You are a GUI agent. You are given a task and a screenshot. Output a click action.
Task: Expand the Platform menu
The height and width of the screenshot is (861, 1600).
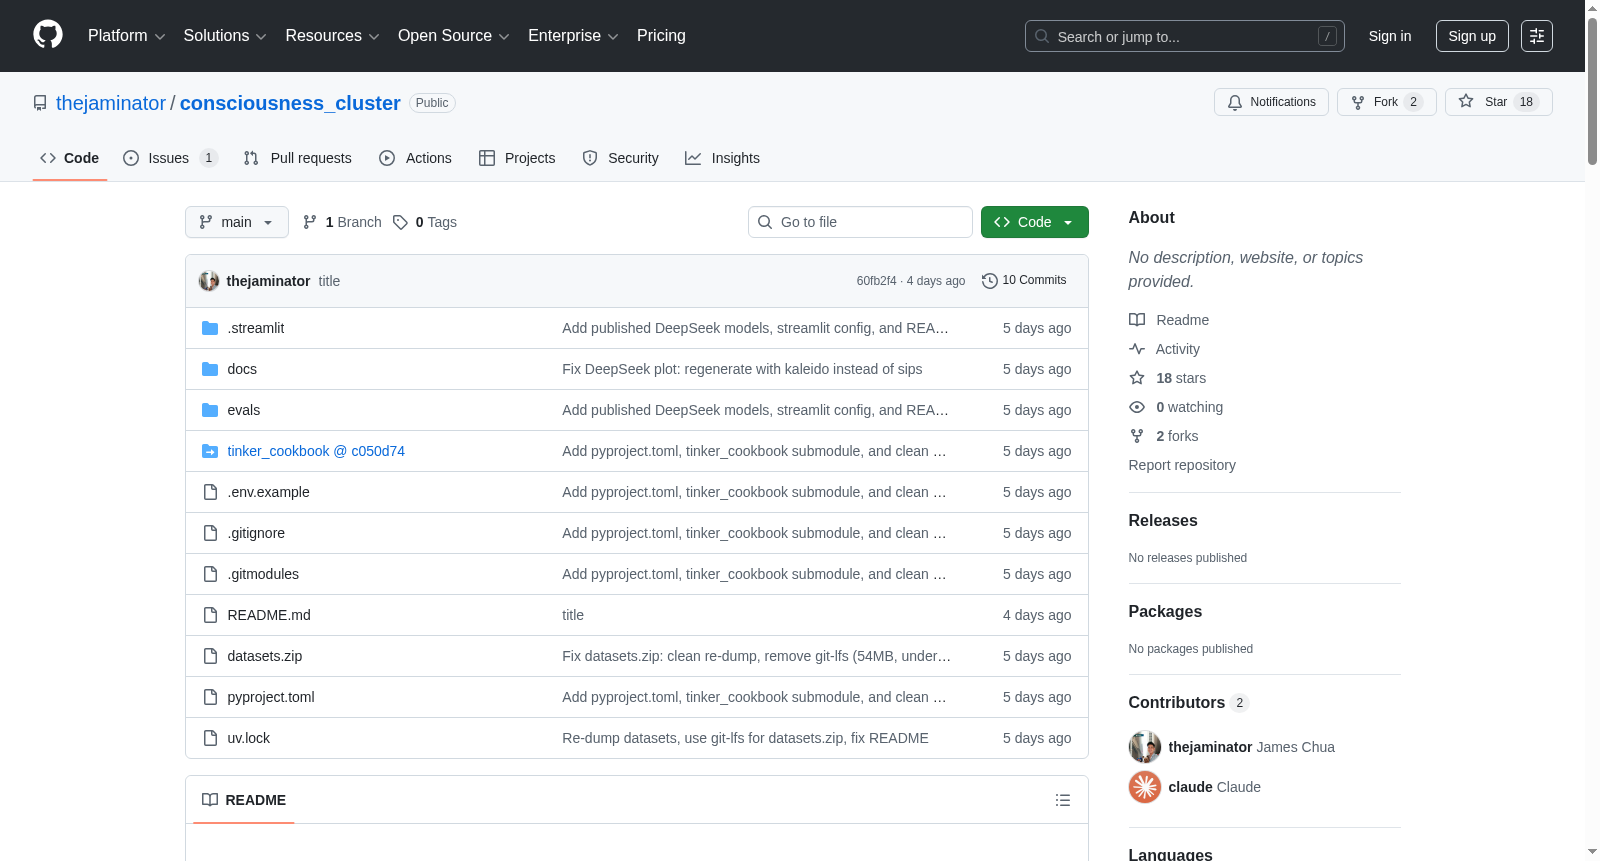(x=127, y=36)
